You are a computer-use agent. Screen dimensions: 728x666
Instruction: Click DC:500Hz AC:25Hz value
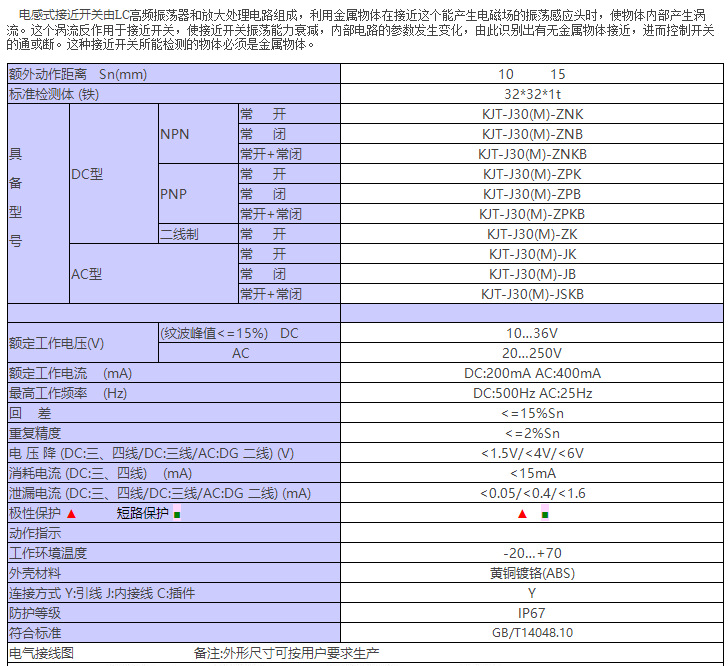coord(532,393)
